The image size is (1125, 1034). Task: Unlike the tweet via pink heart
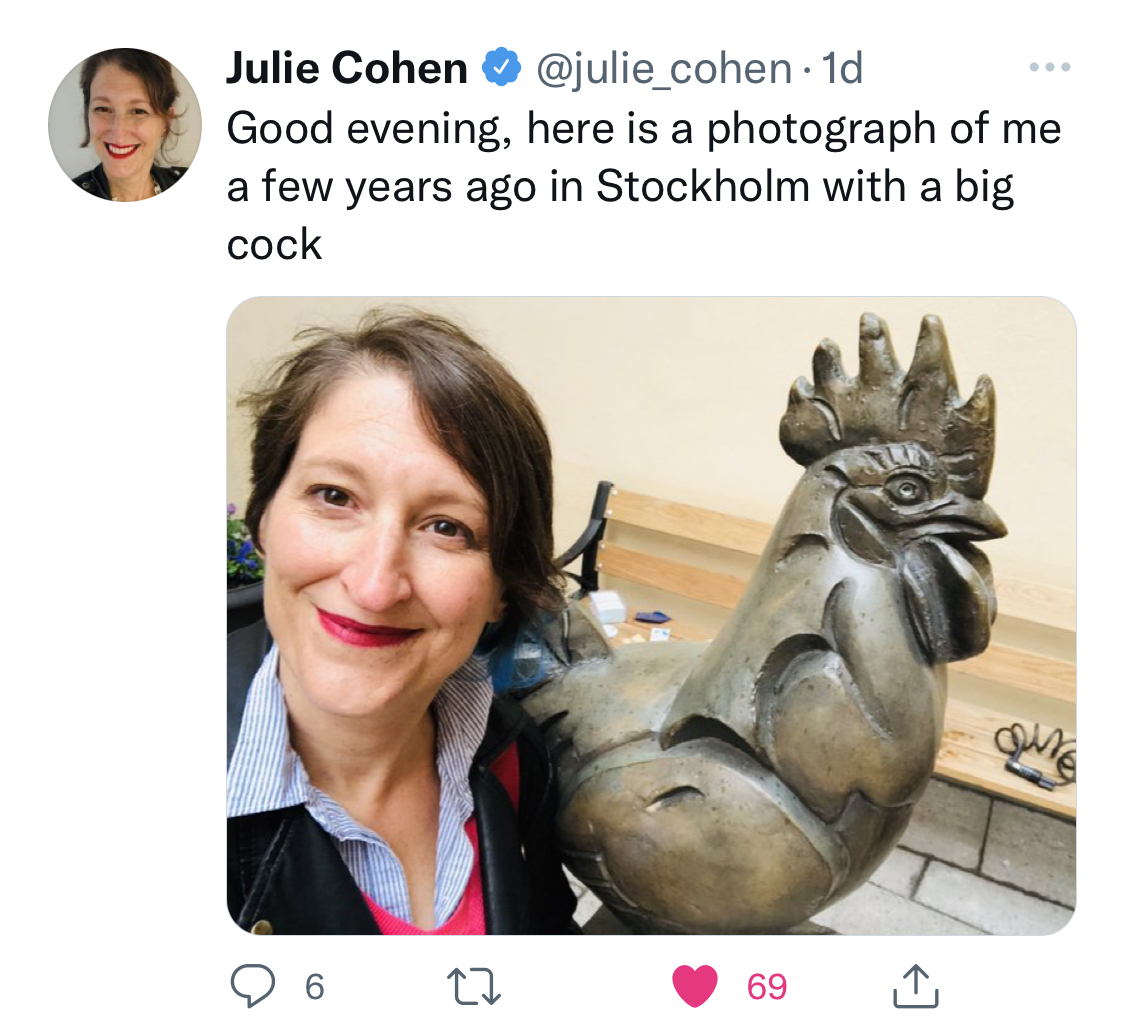pyautogui.click(x=695, y=986)
